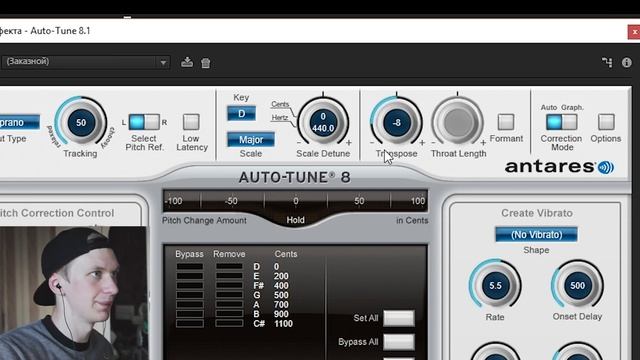Click the Throat Length knob
Viewport: 640px width, 360px height.
click(458, 122)
